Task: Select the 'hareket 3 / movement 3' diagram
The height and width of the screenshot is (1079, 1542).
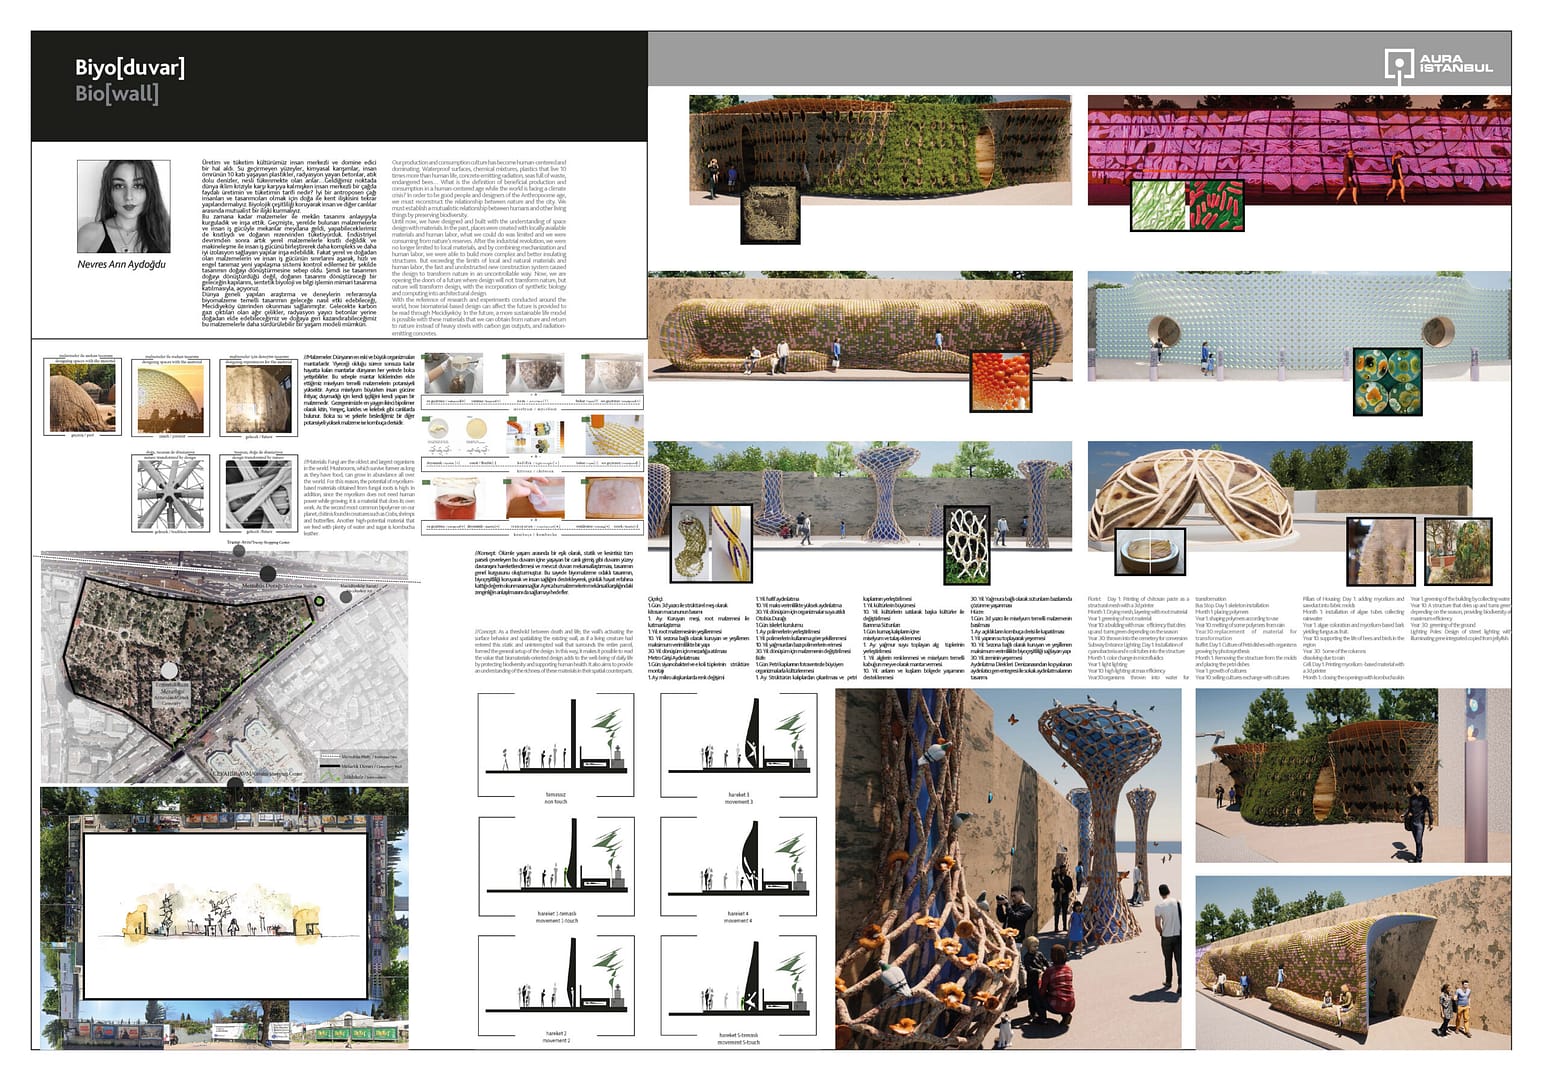Action: (x=738, y=735)
